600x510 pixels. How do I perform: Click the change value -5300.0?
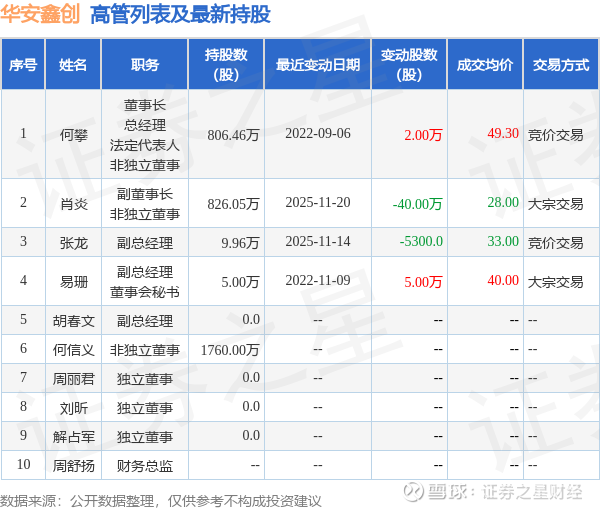tap(421, 241)
